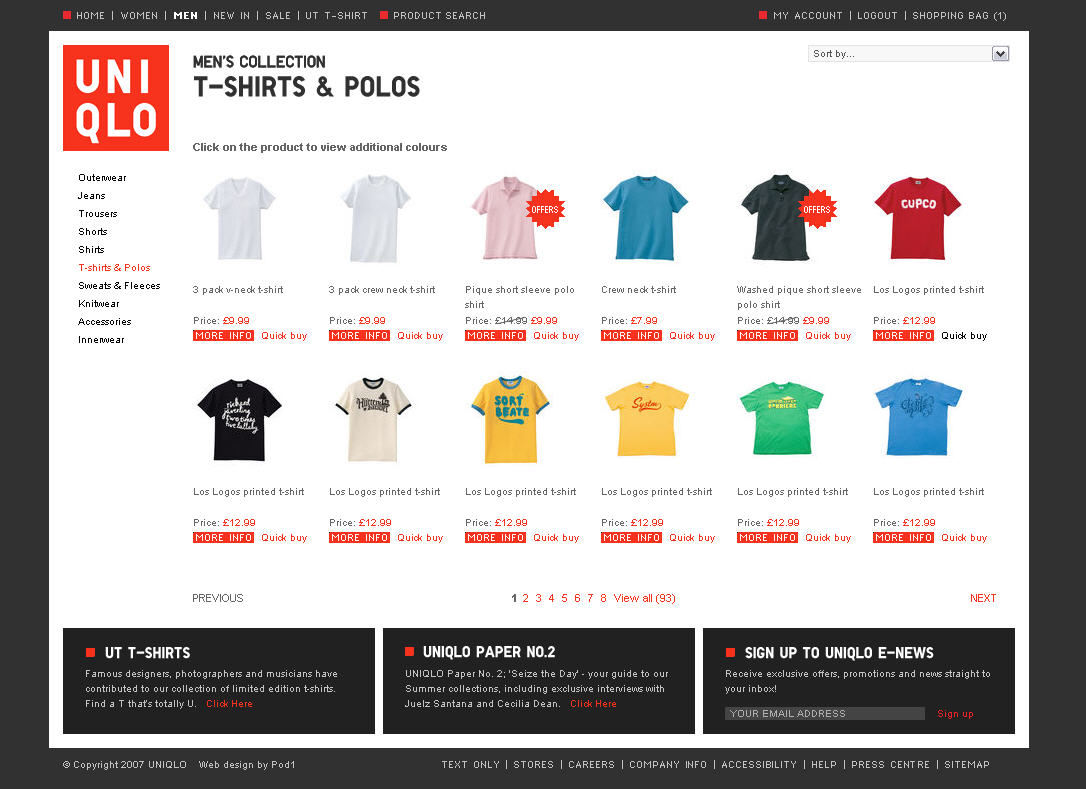
Task: Open the green Los Logos t-shirt image
Action: point(781,418)
